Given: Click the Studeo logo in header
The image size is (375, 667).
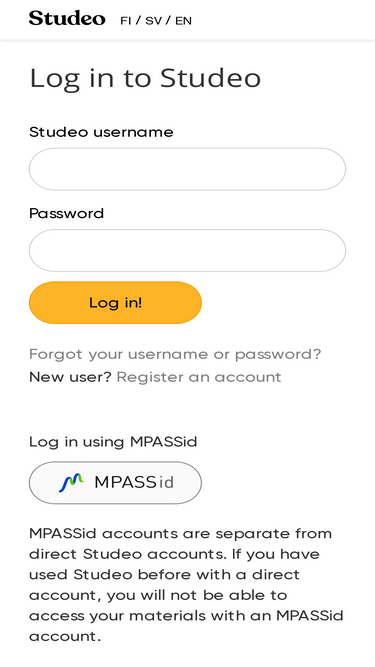Looking at the screenshot, I should coord(67,19).
